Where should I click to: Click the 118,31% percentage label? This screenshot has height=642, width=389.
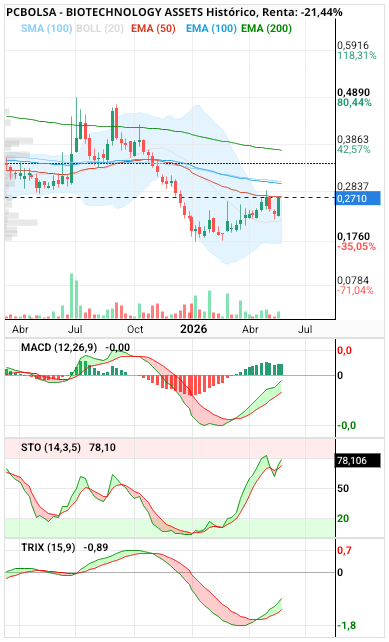(x=357, y=55)
